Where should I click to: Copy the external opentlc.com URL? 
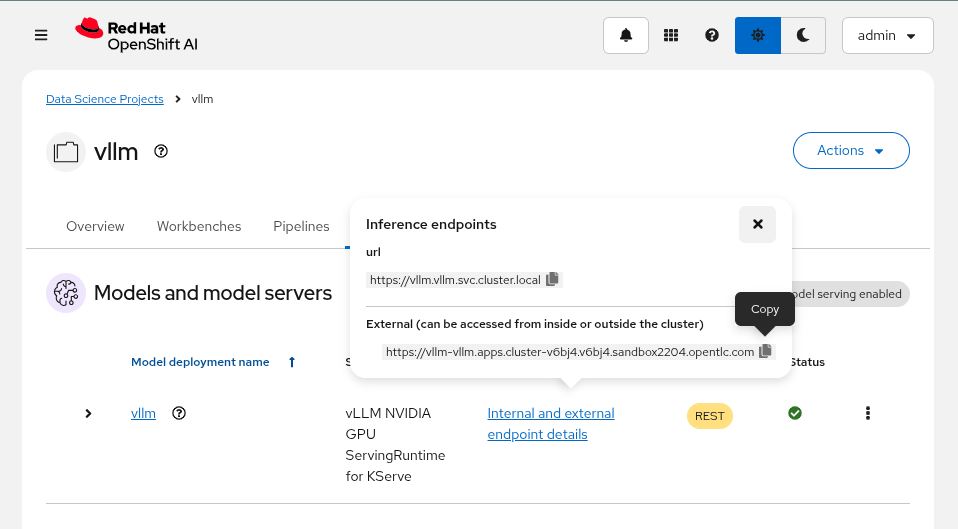pyautogui.click(x=765, y=351)
